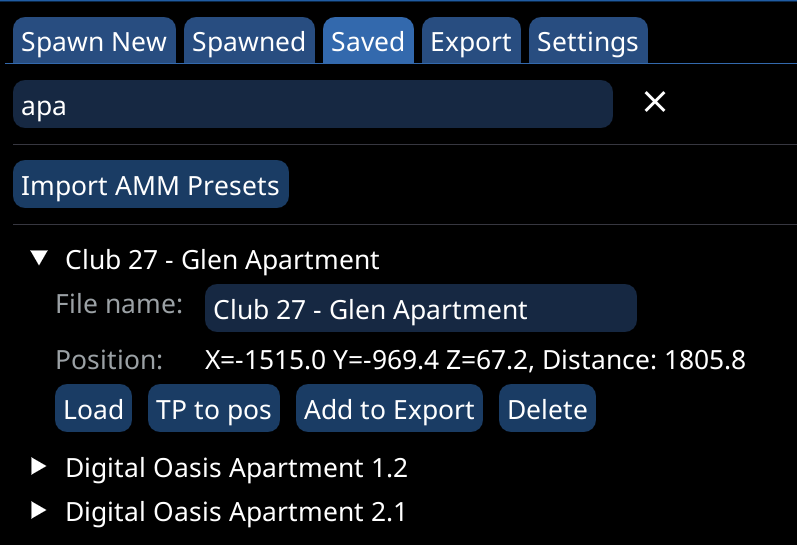The width and height of the screenshot is (797, 545).
Task: Clear the search text with the X icon
Action: pos(655,101)
